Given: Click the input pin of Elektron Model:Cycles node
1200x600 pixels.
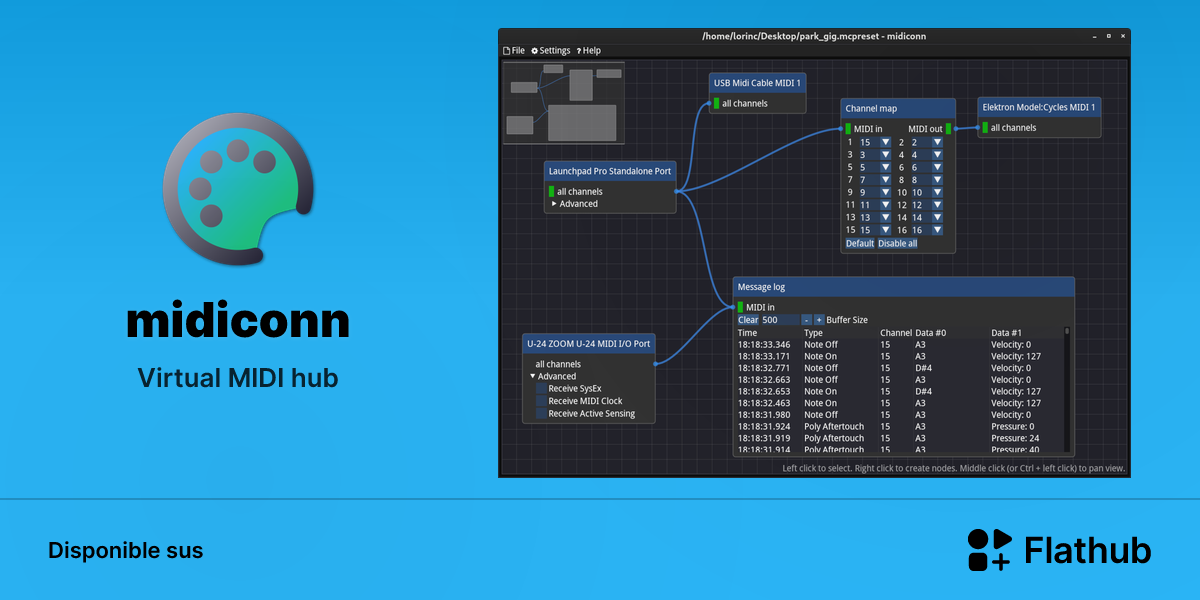Looking at the screenshot, I should click(978, 127).
